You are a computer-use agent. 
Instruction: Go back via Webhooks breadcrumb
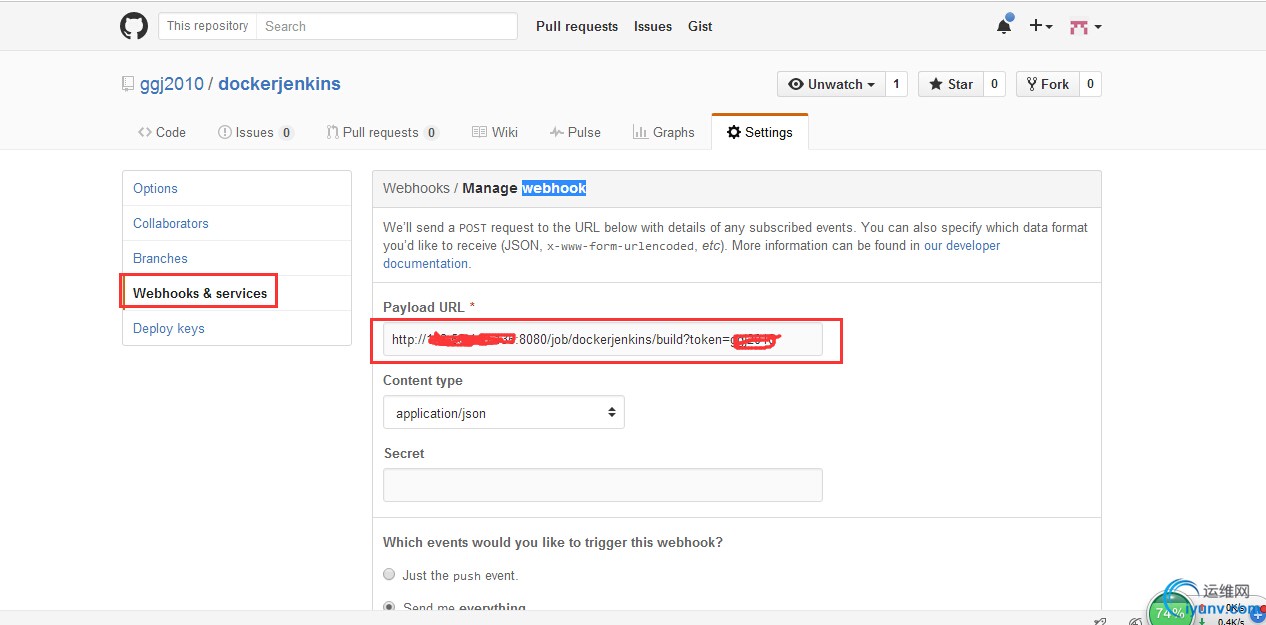pyautogui.click(x=416, y=188)
